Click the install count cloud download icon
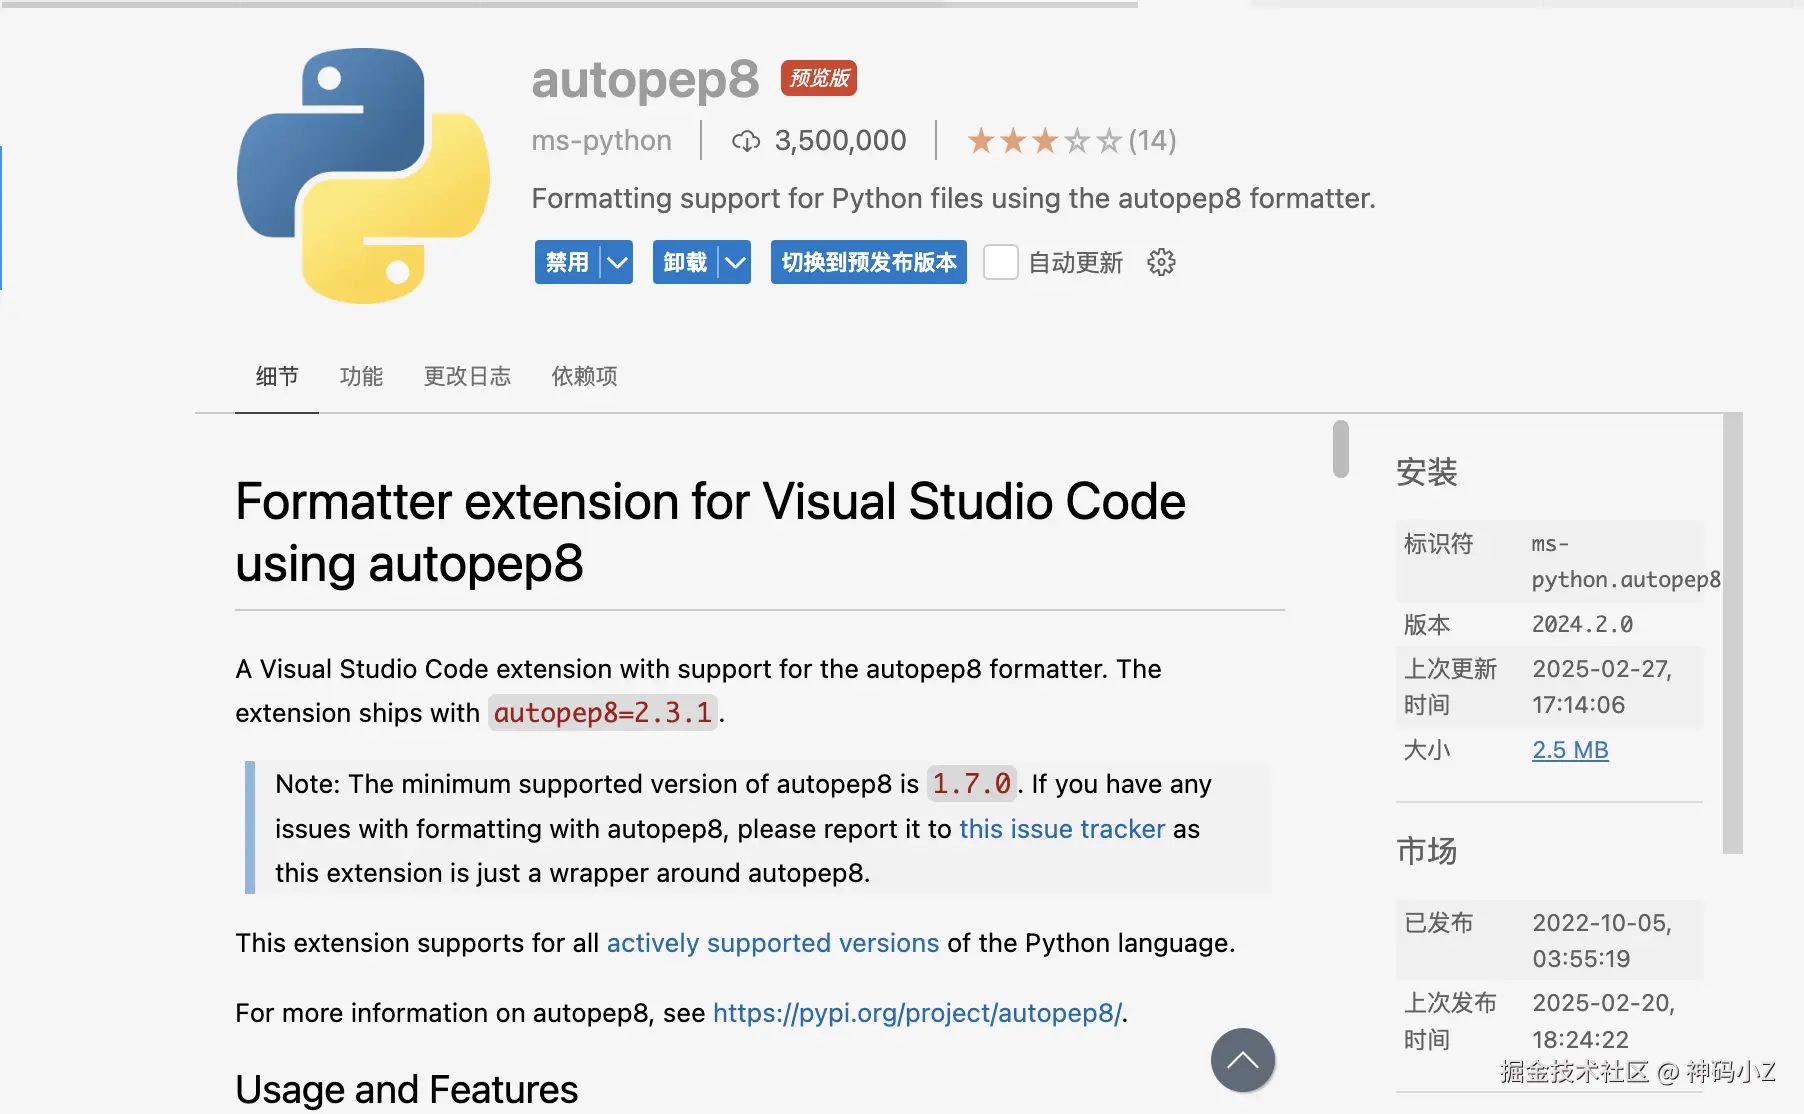The height and width of the screenshot is (1114, 1804). point(746,141)
